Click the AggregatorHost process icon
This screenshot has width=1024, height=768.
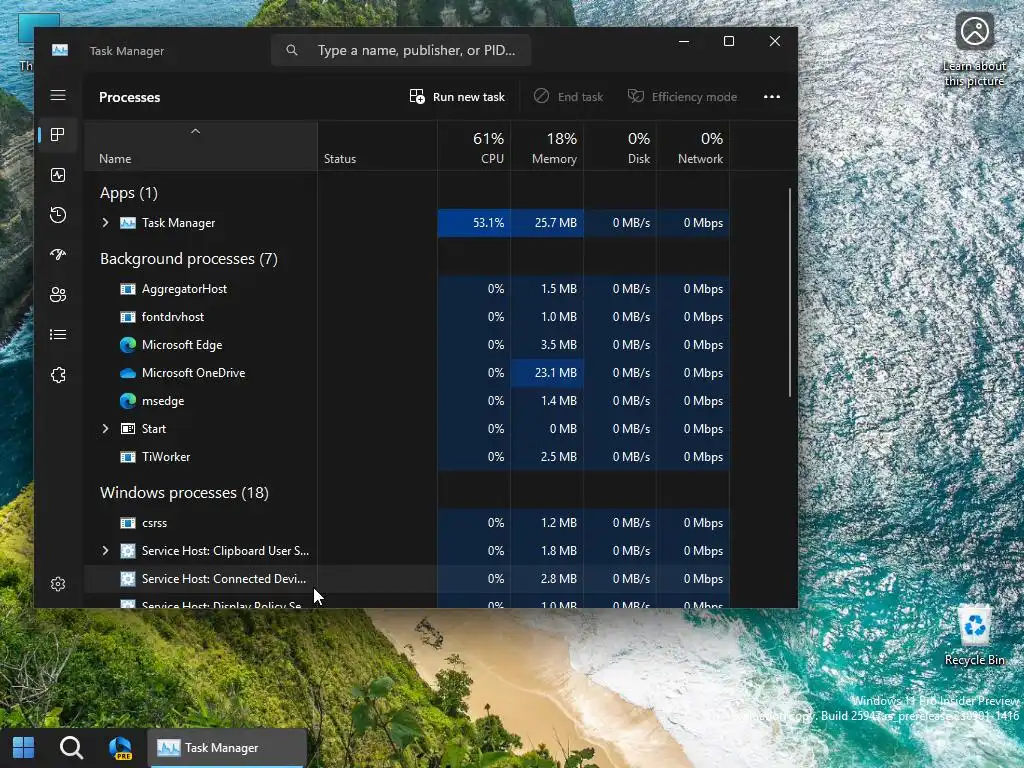coord(128,289)
